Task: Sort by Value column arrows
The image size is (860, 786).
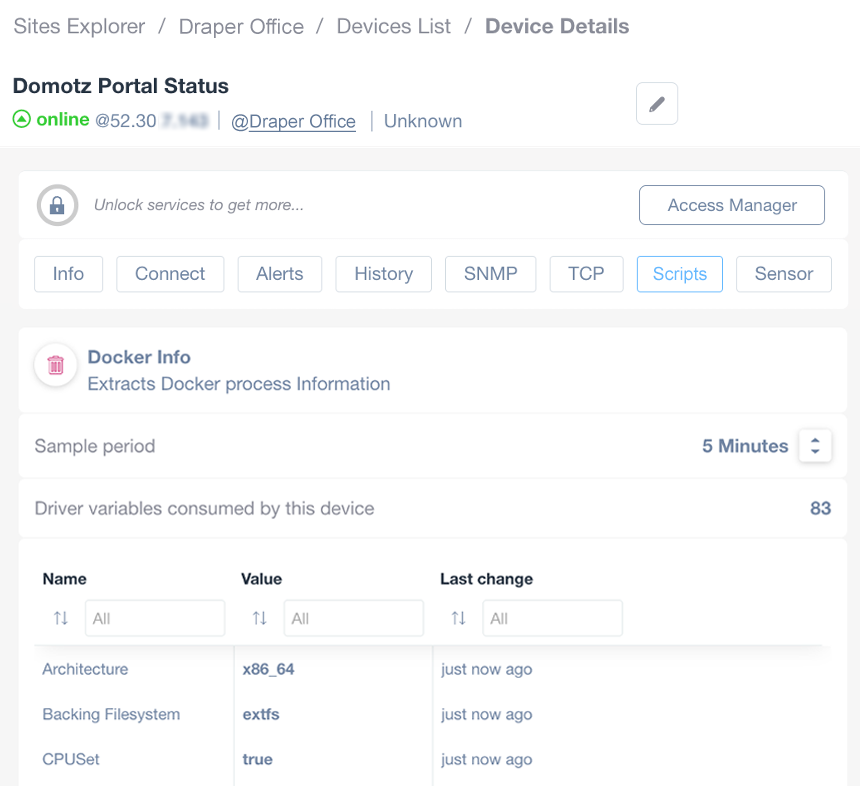Action: pos(259,619)
